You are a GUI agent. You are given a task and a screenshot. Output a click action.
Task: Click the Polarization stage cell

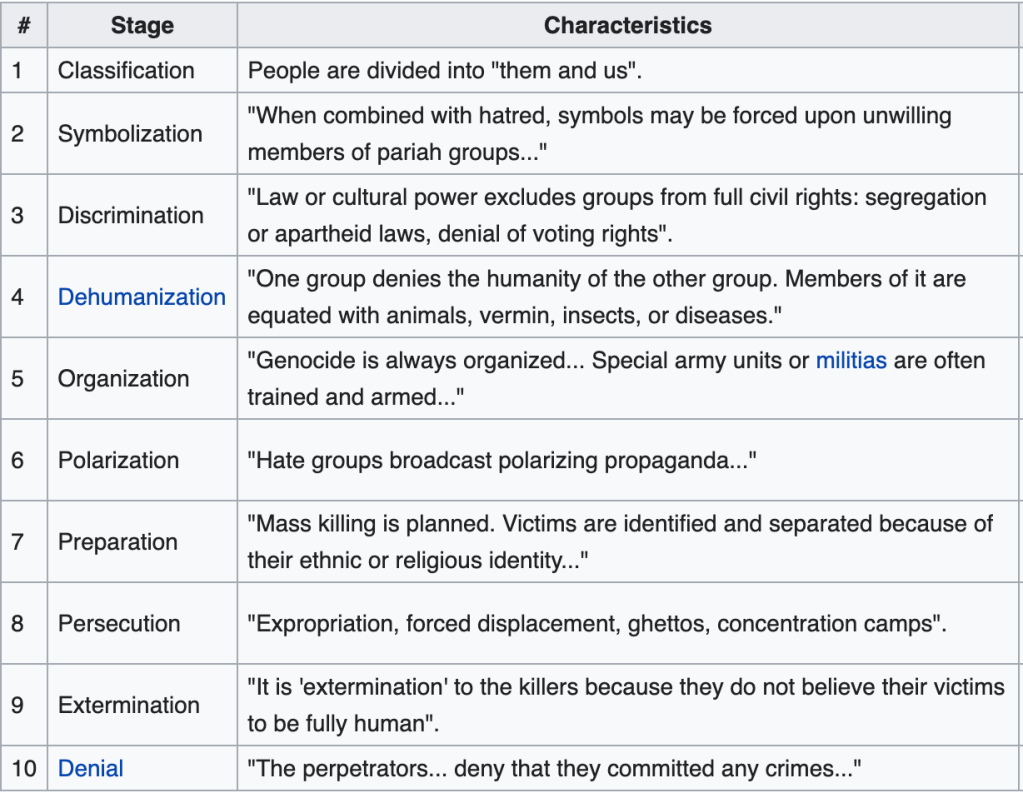click(x=119, y=460)
